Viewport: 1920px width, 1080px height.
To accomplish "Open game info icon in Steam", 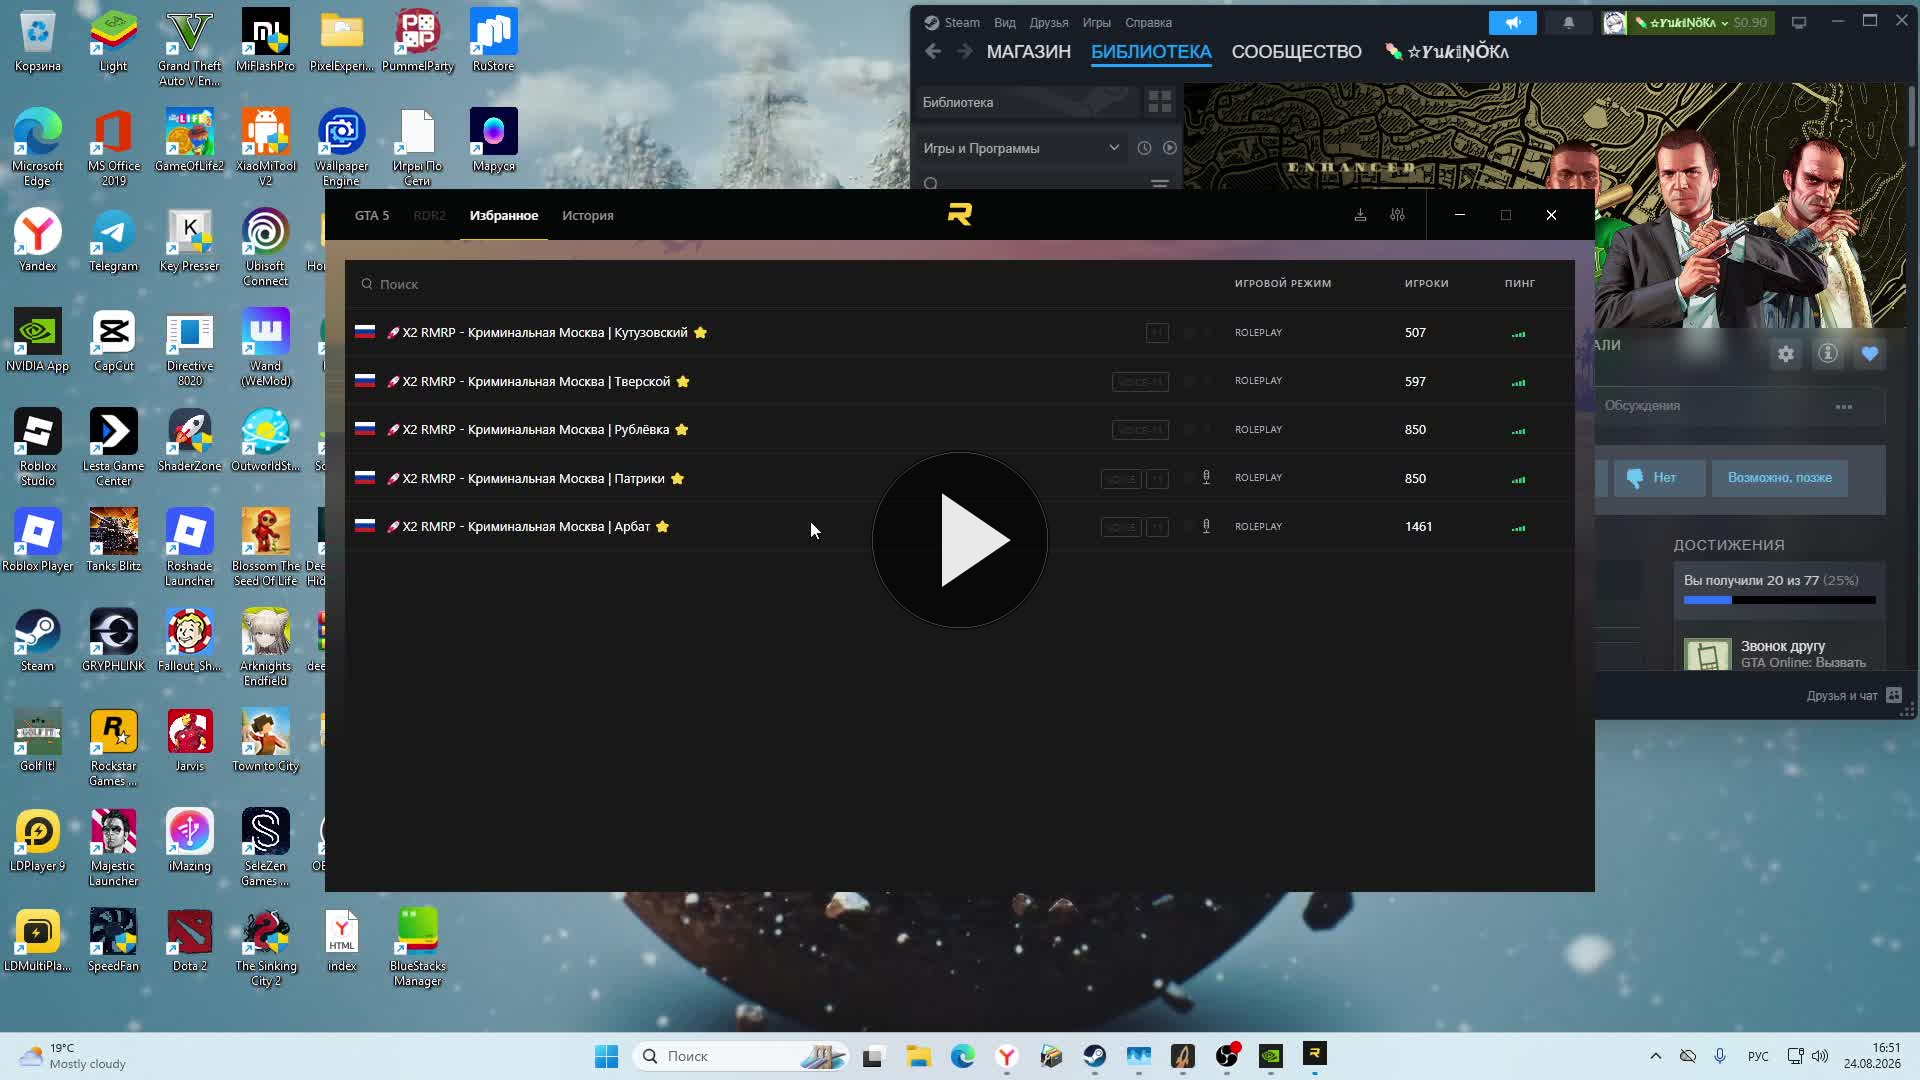I will [1828, 354].
